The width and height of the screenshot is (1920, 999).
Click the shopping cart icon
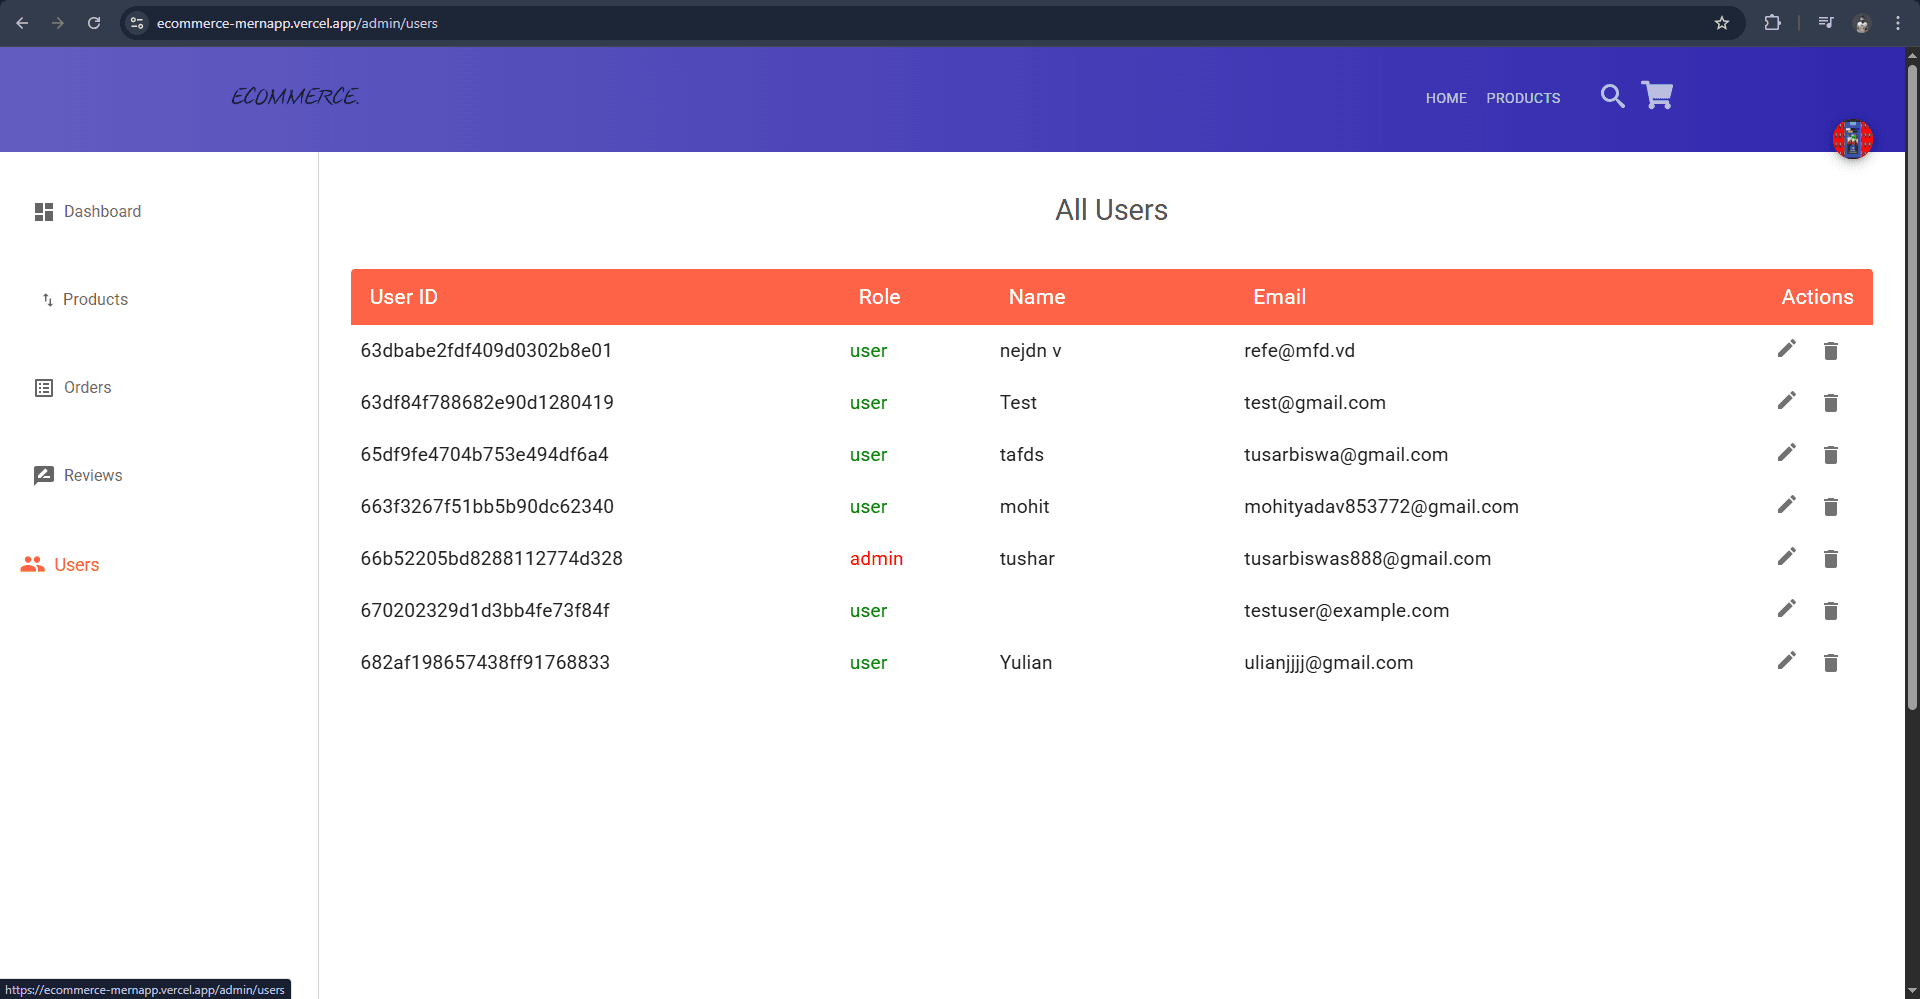1657,94
